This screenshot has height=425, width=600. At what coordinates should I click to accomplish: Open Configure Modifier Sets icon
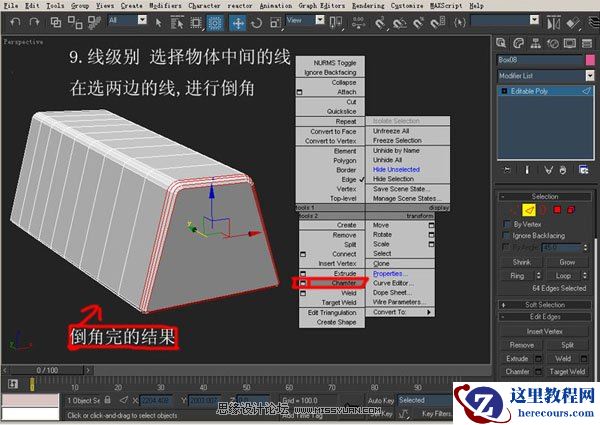click(583, 170)
